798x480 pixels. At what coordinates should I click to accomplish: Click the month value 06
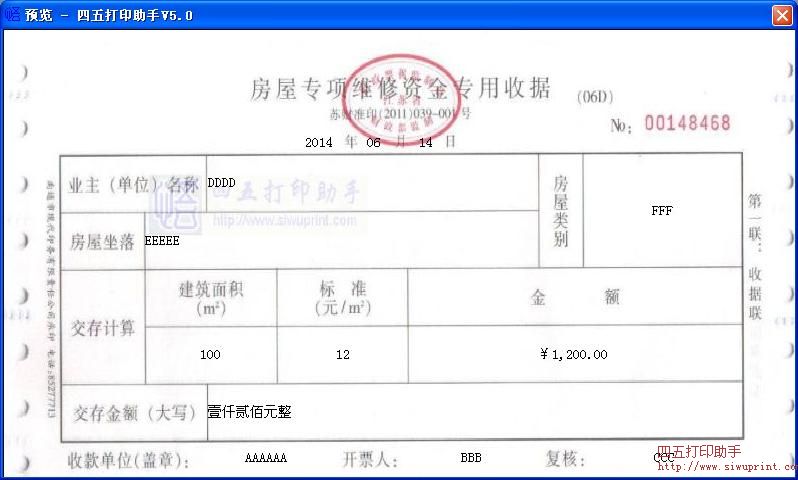pyautogui.click(x=374, y=143)
